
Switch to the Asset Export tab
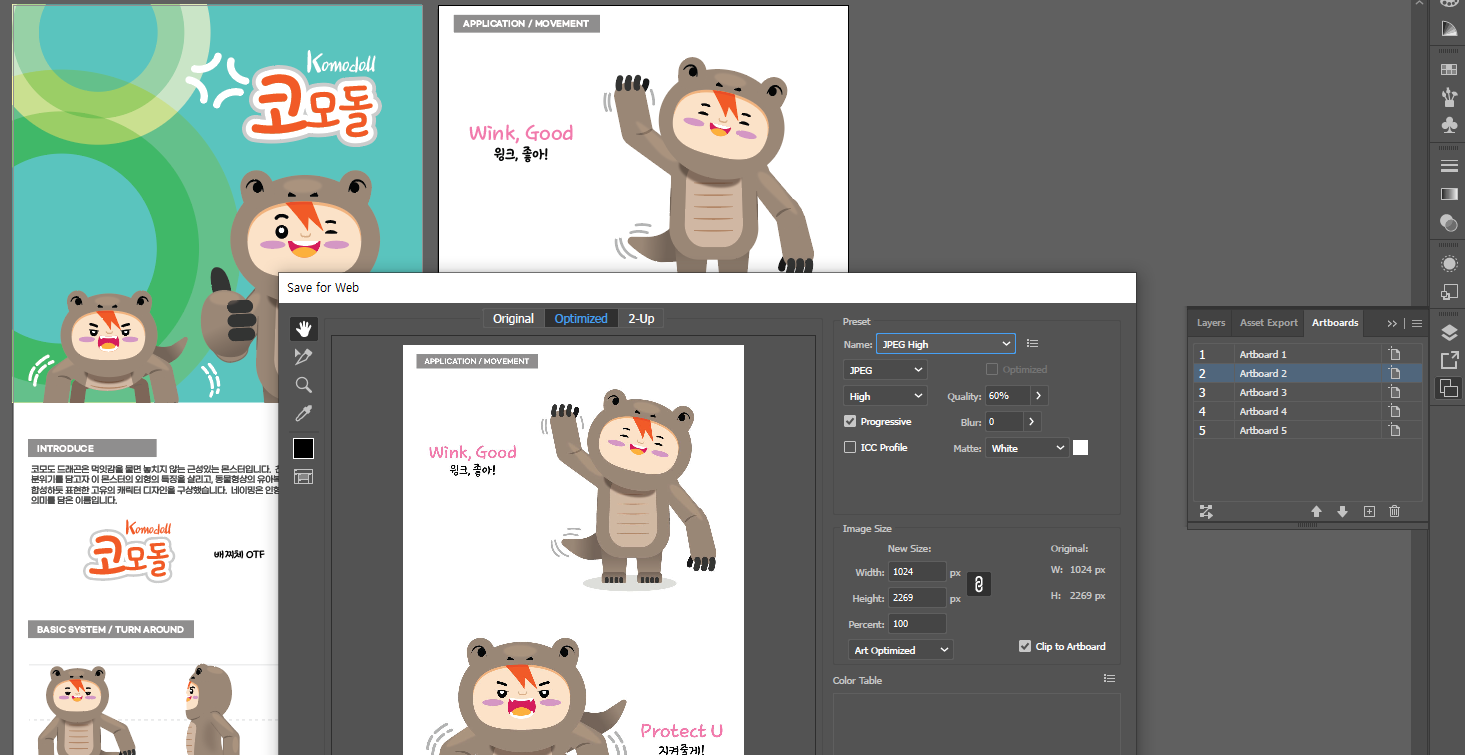coord(1269,323)
